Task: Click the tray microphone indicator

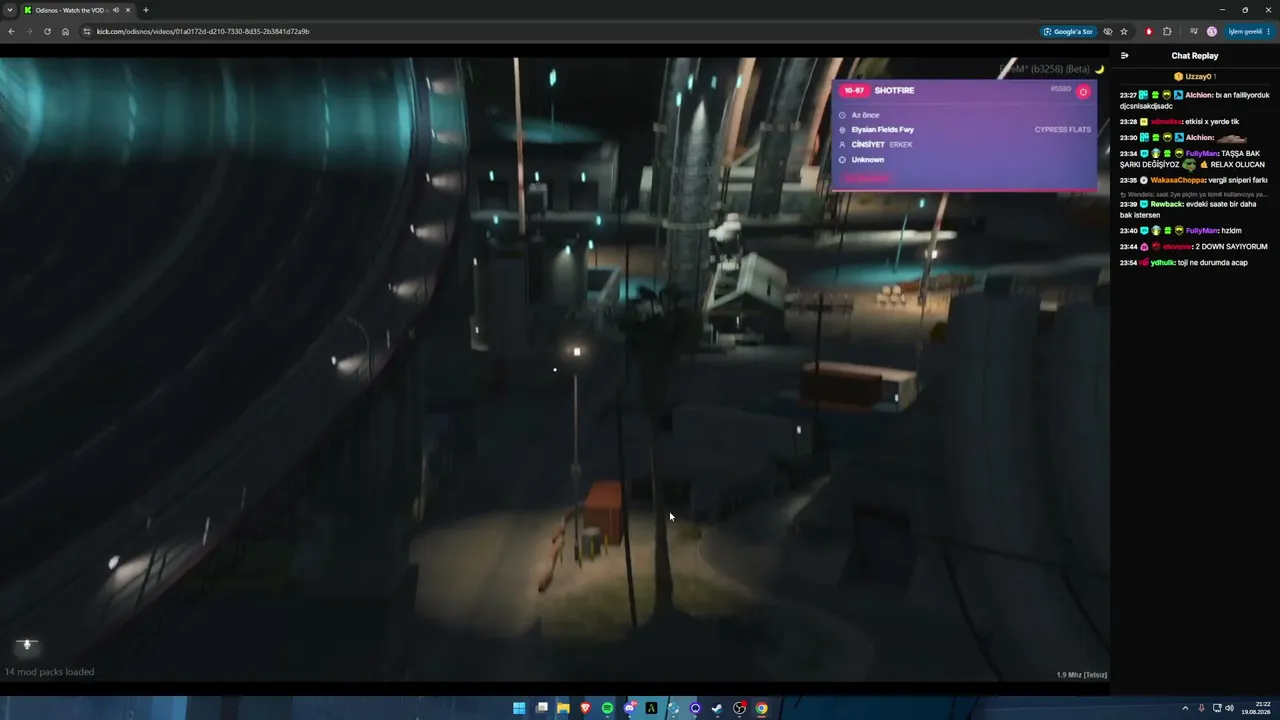Action: coord(1201,709)
